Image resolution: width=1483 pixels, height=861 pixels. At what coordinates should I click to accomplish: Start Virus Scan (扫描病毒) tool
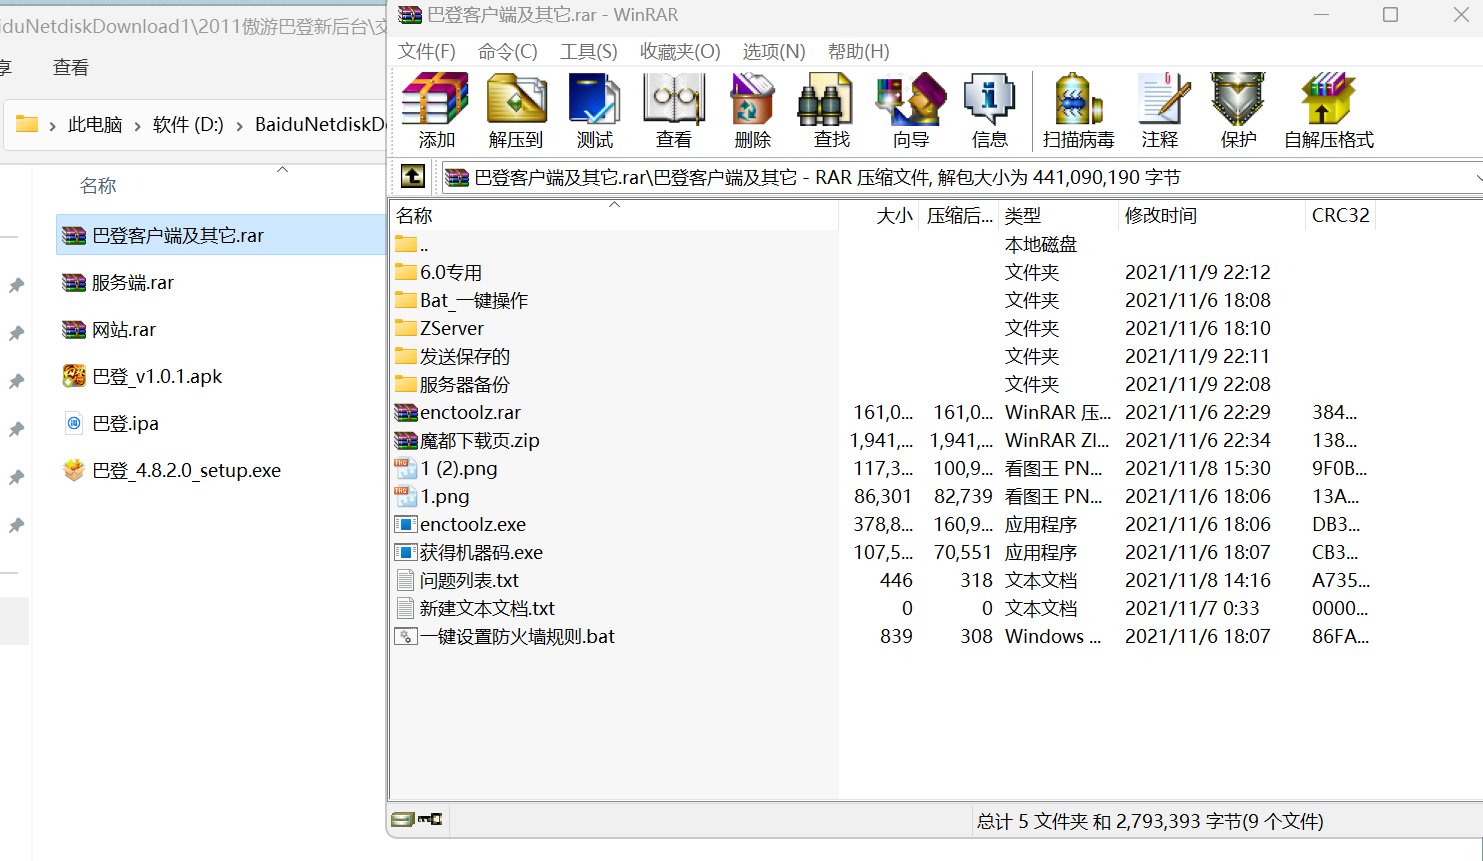tap(1078, 110)
